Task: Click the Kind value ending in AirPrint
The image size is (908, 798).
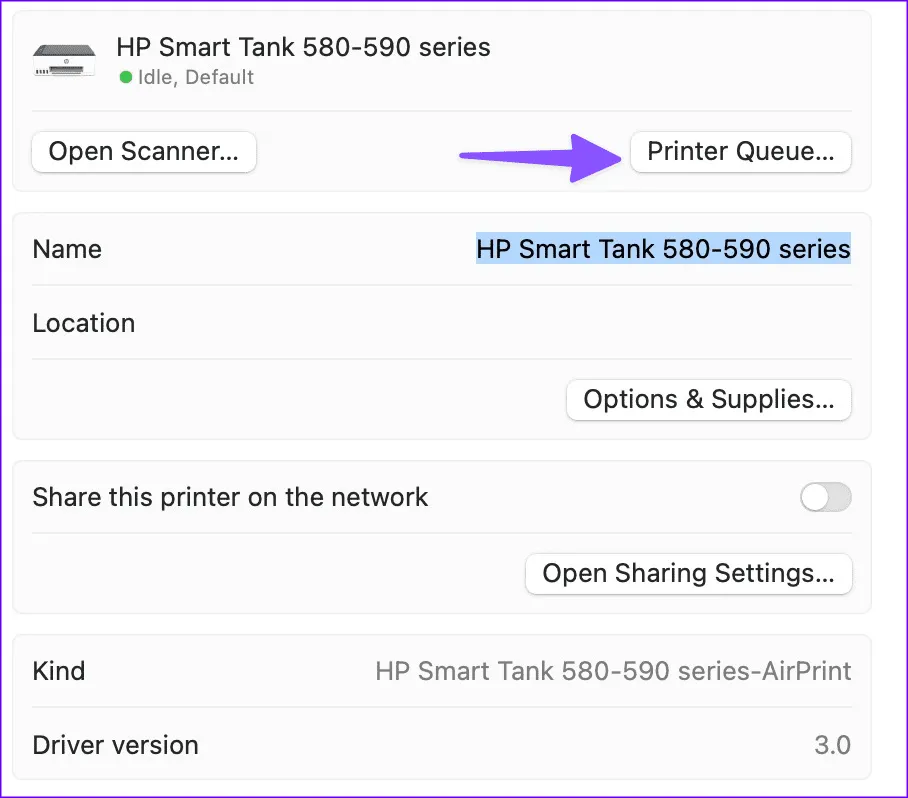Action: (613, 670)
